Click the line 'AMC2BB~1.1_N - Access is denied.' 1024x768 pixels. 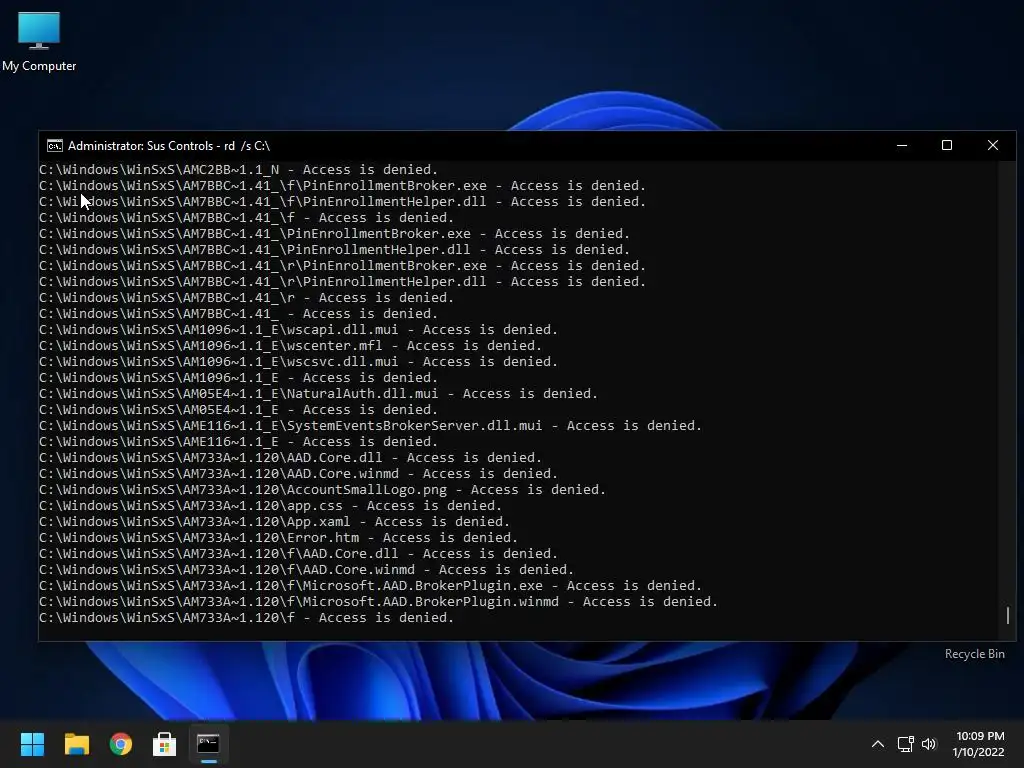[x=238, y=170]
